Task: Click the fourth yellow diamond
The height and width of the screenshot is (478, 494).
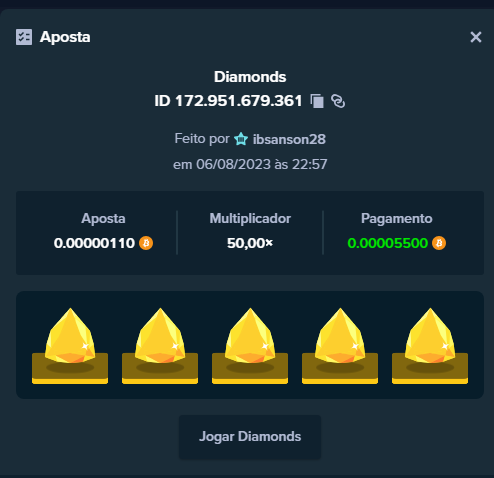Action: coord(340,336)
